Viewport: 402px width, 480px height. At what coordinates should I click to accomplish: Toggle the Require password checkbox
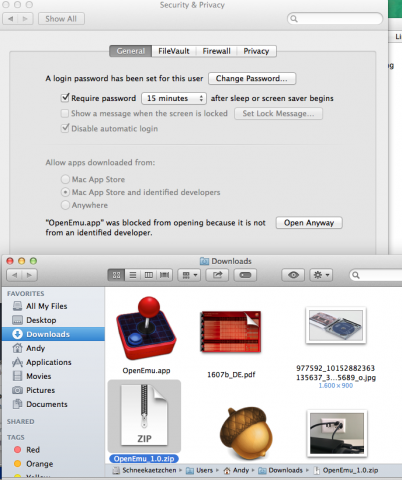pyautogui.click(x=65, y=98)
